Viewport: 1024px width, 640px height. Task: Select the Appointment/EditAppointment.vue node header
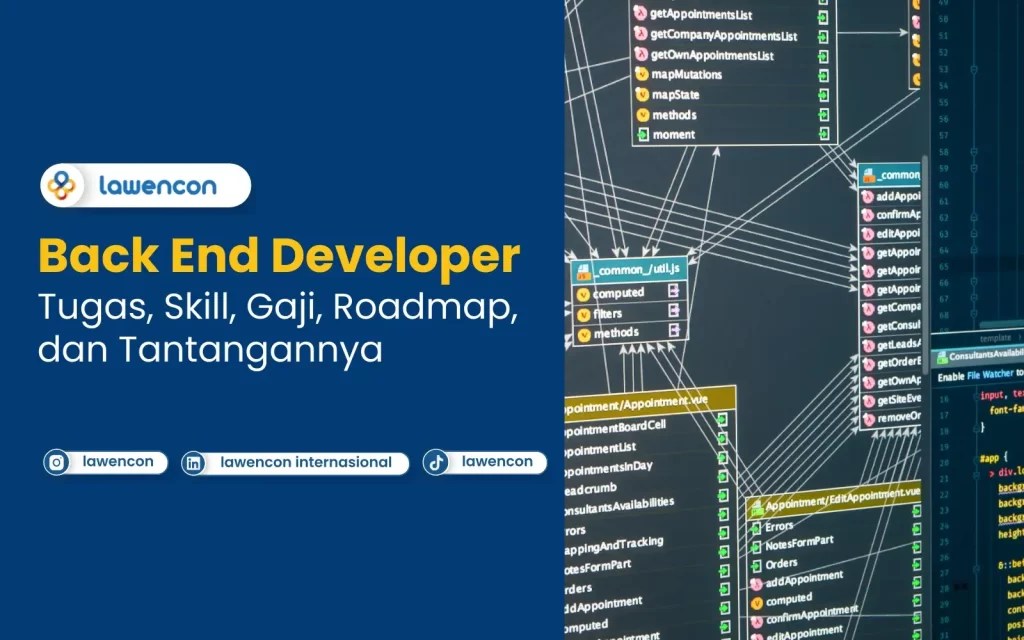[x=834, y=500]
